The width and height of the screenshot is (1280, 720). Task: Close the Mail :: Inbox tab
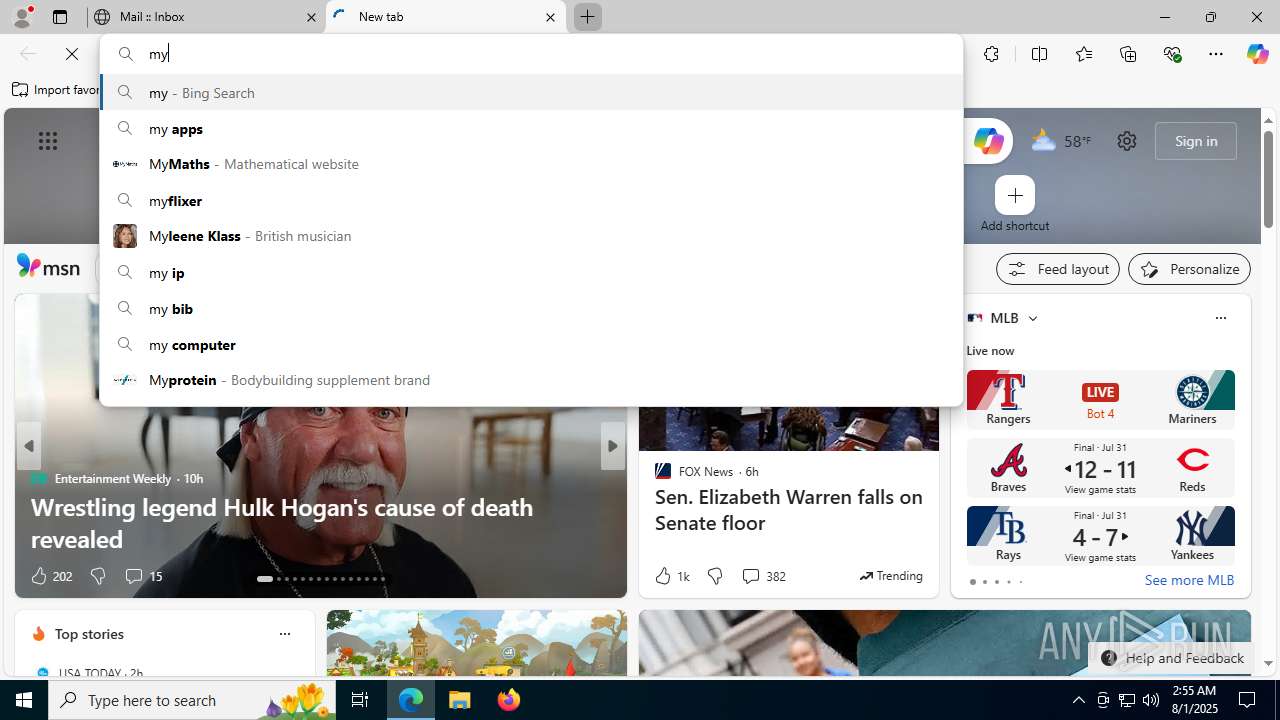tap(311, 17)
